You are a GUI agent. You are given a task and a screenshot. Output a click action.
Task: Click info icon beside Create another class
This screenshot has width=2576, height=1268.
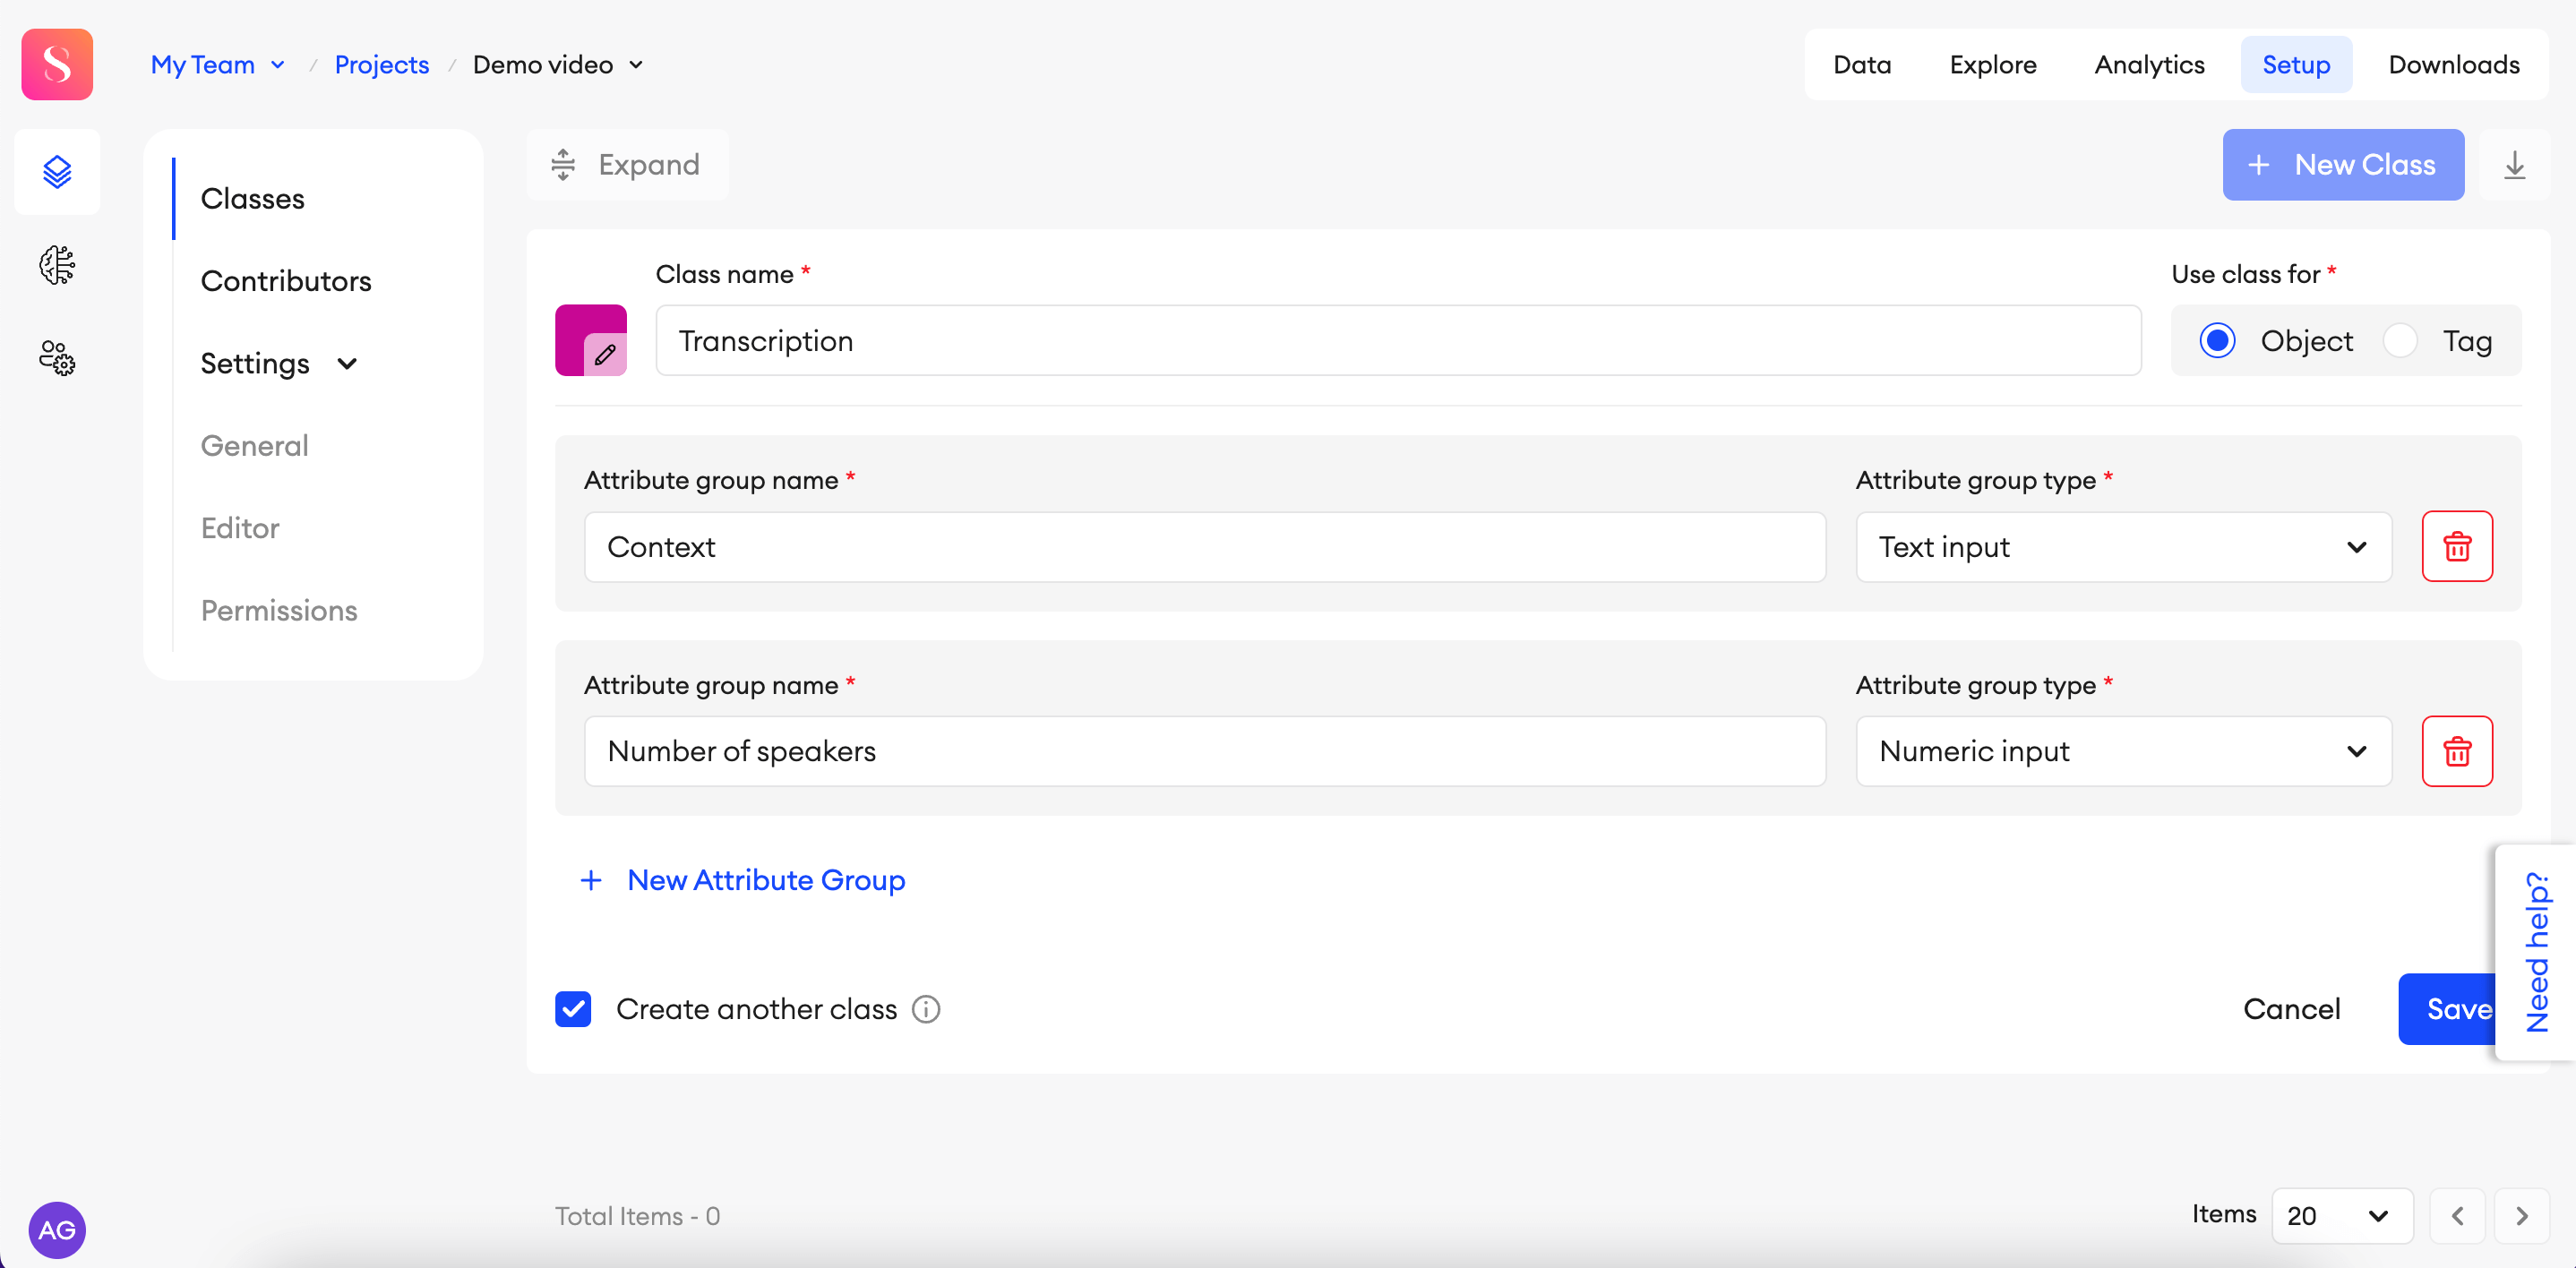(925, 1009)
